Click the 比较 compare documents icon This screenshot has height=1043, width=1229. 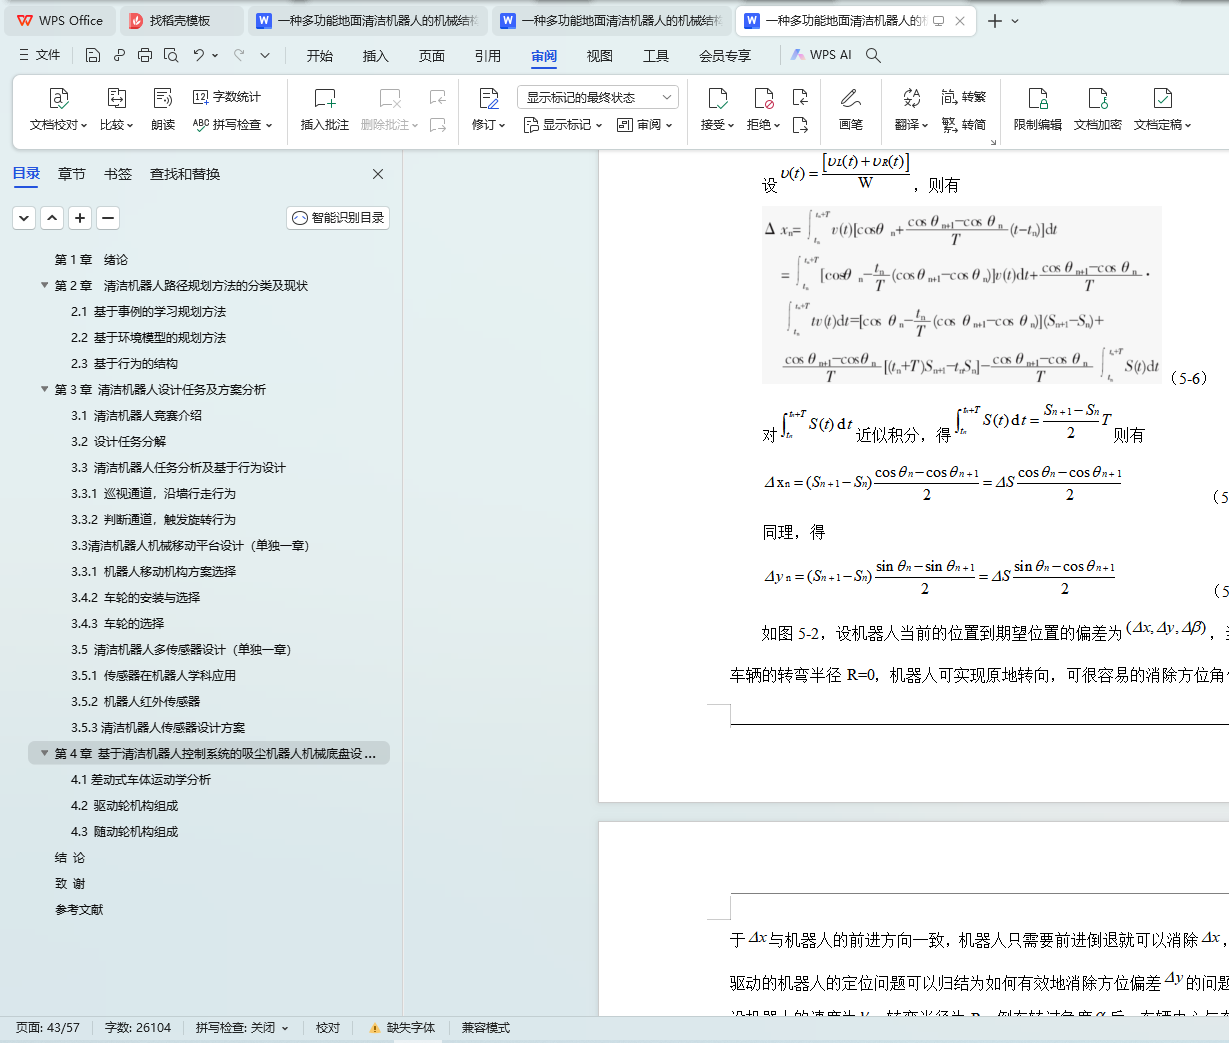[x=116, y=109]
